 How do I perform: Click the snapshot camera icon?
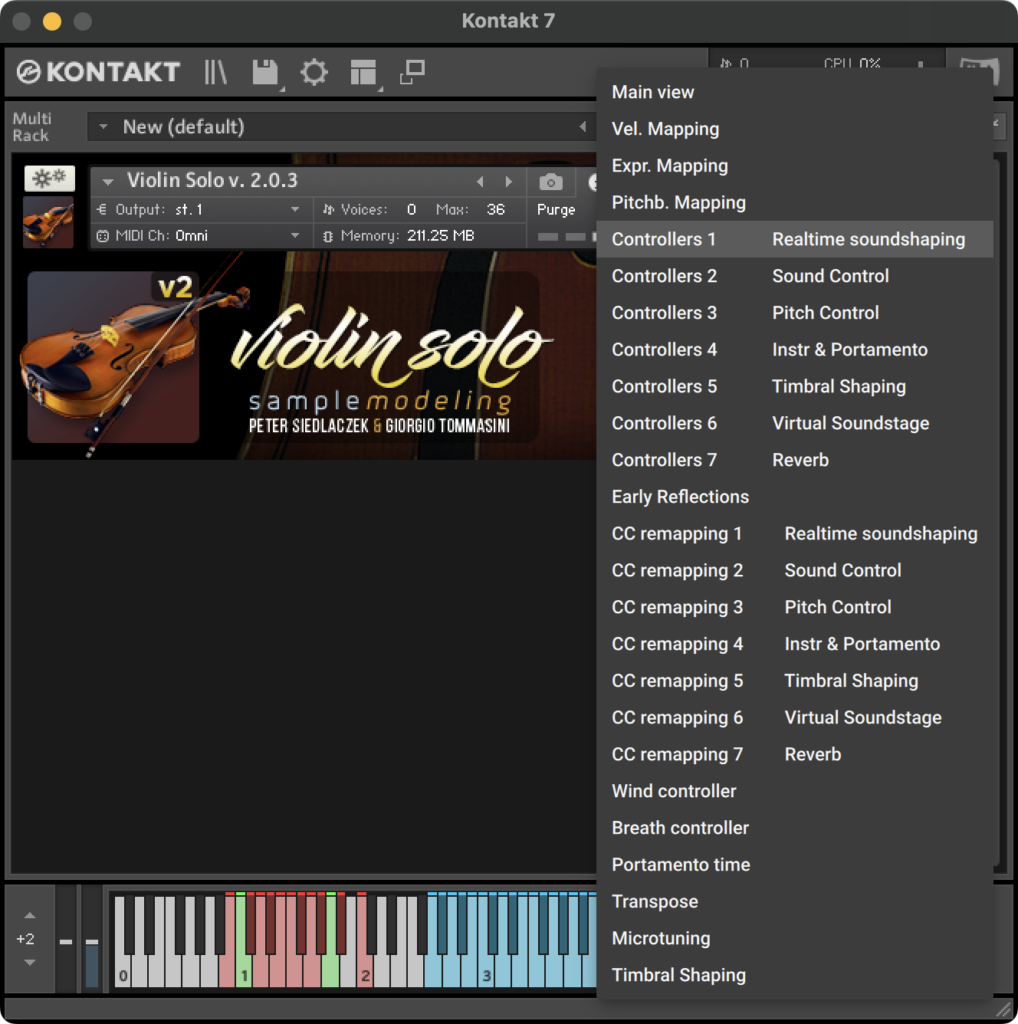tap(551, 182)
